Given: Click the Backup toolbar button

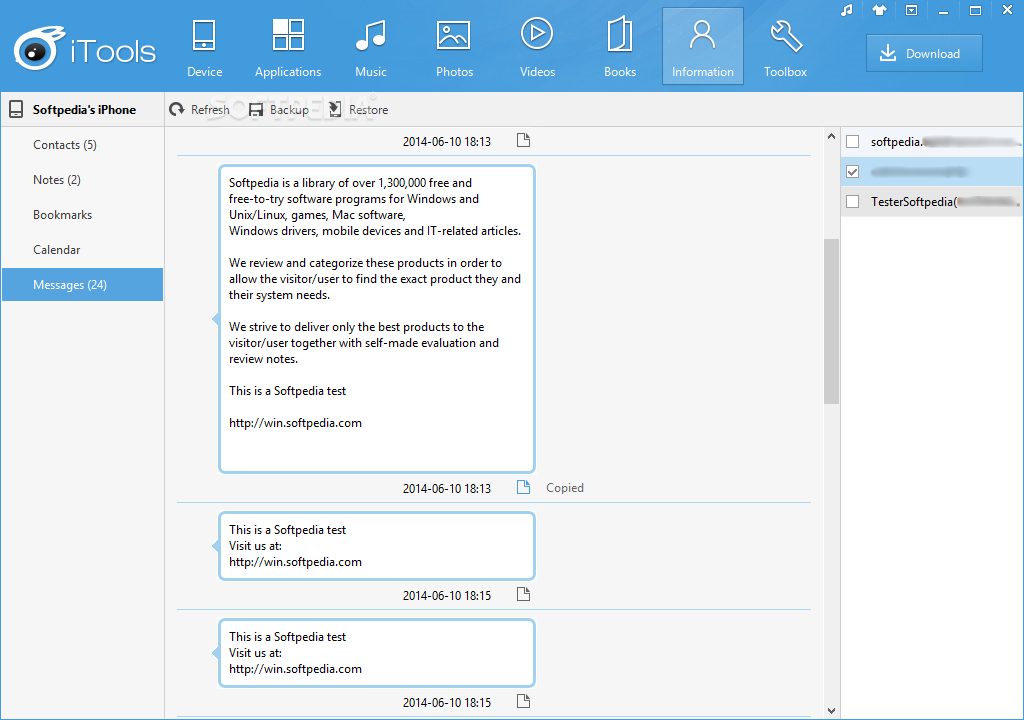Looking at the screenshot, I should click(x=279, y=110).
